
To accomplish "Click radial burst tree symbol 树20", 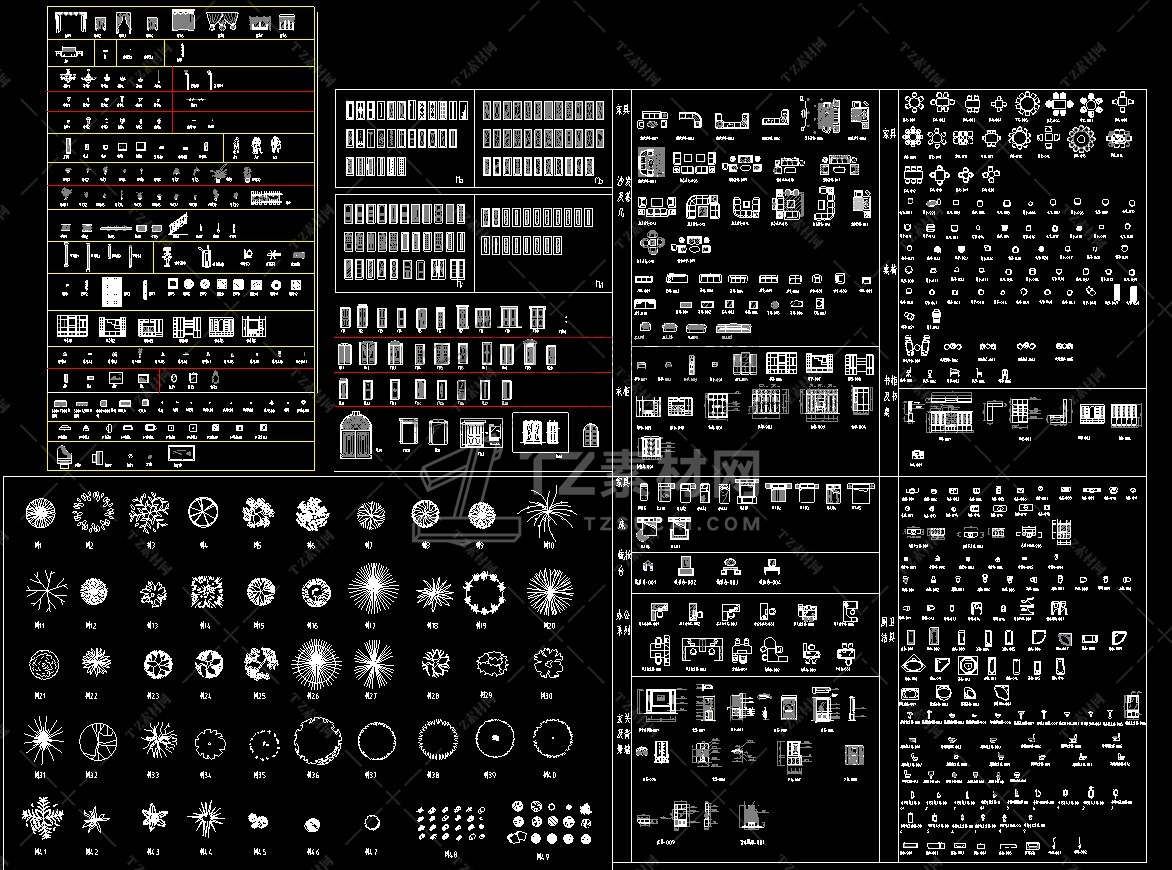I will (550, 592).
